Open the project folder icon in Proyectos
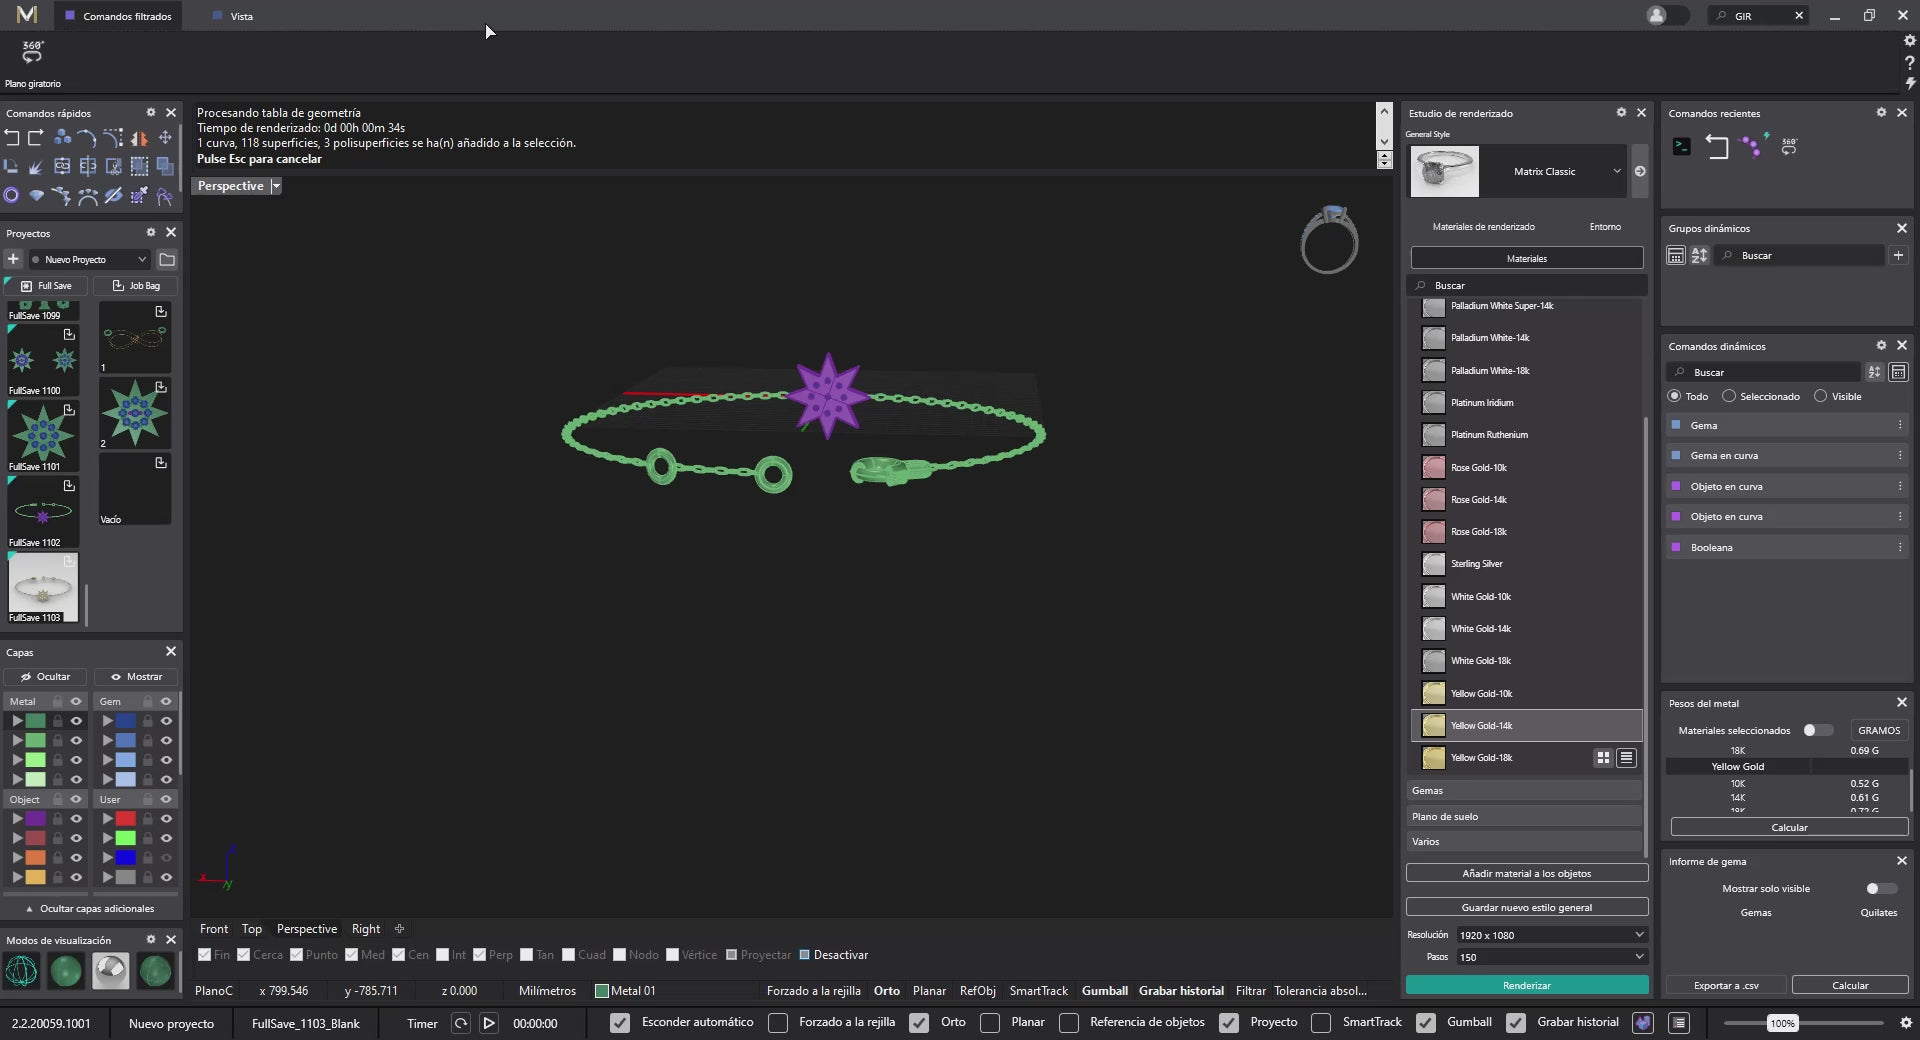 tap(167, 260)
